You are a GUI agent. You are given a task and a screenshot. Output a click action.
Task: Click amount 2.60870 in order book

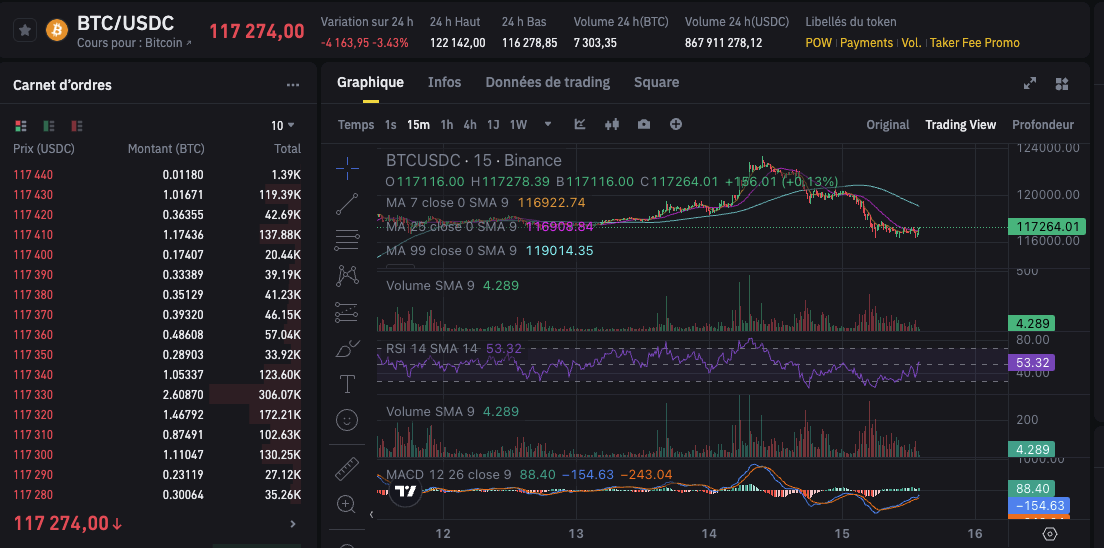(183, 394)
